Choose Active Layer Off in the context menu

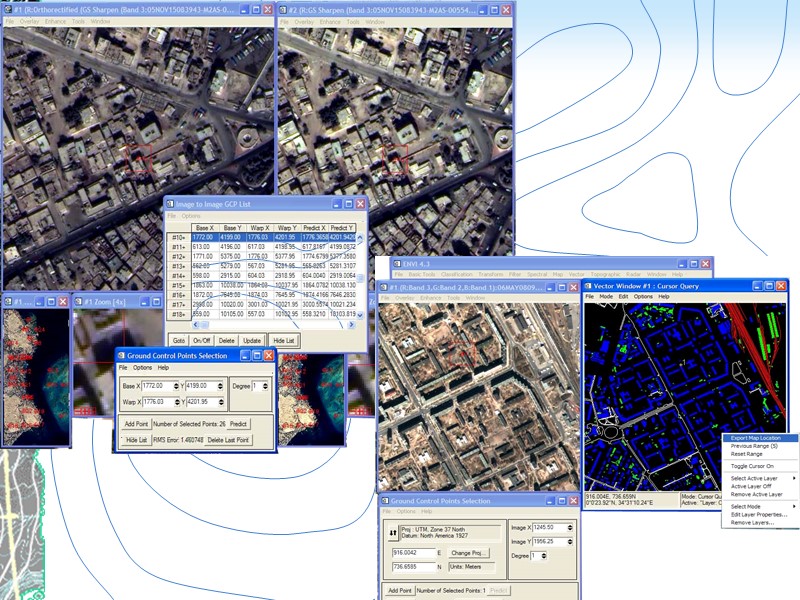pyautogui.click(x=760, y=487)
